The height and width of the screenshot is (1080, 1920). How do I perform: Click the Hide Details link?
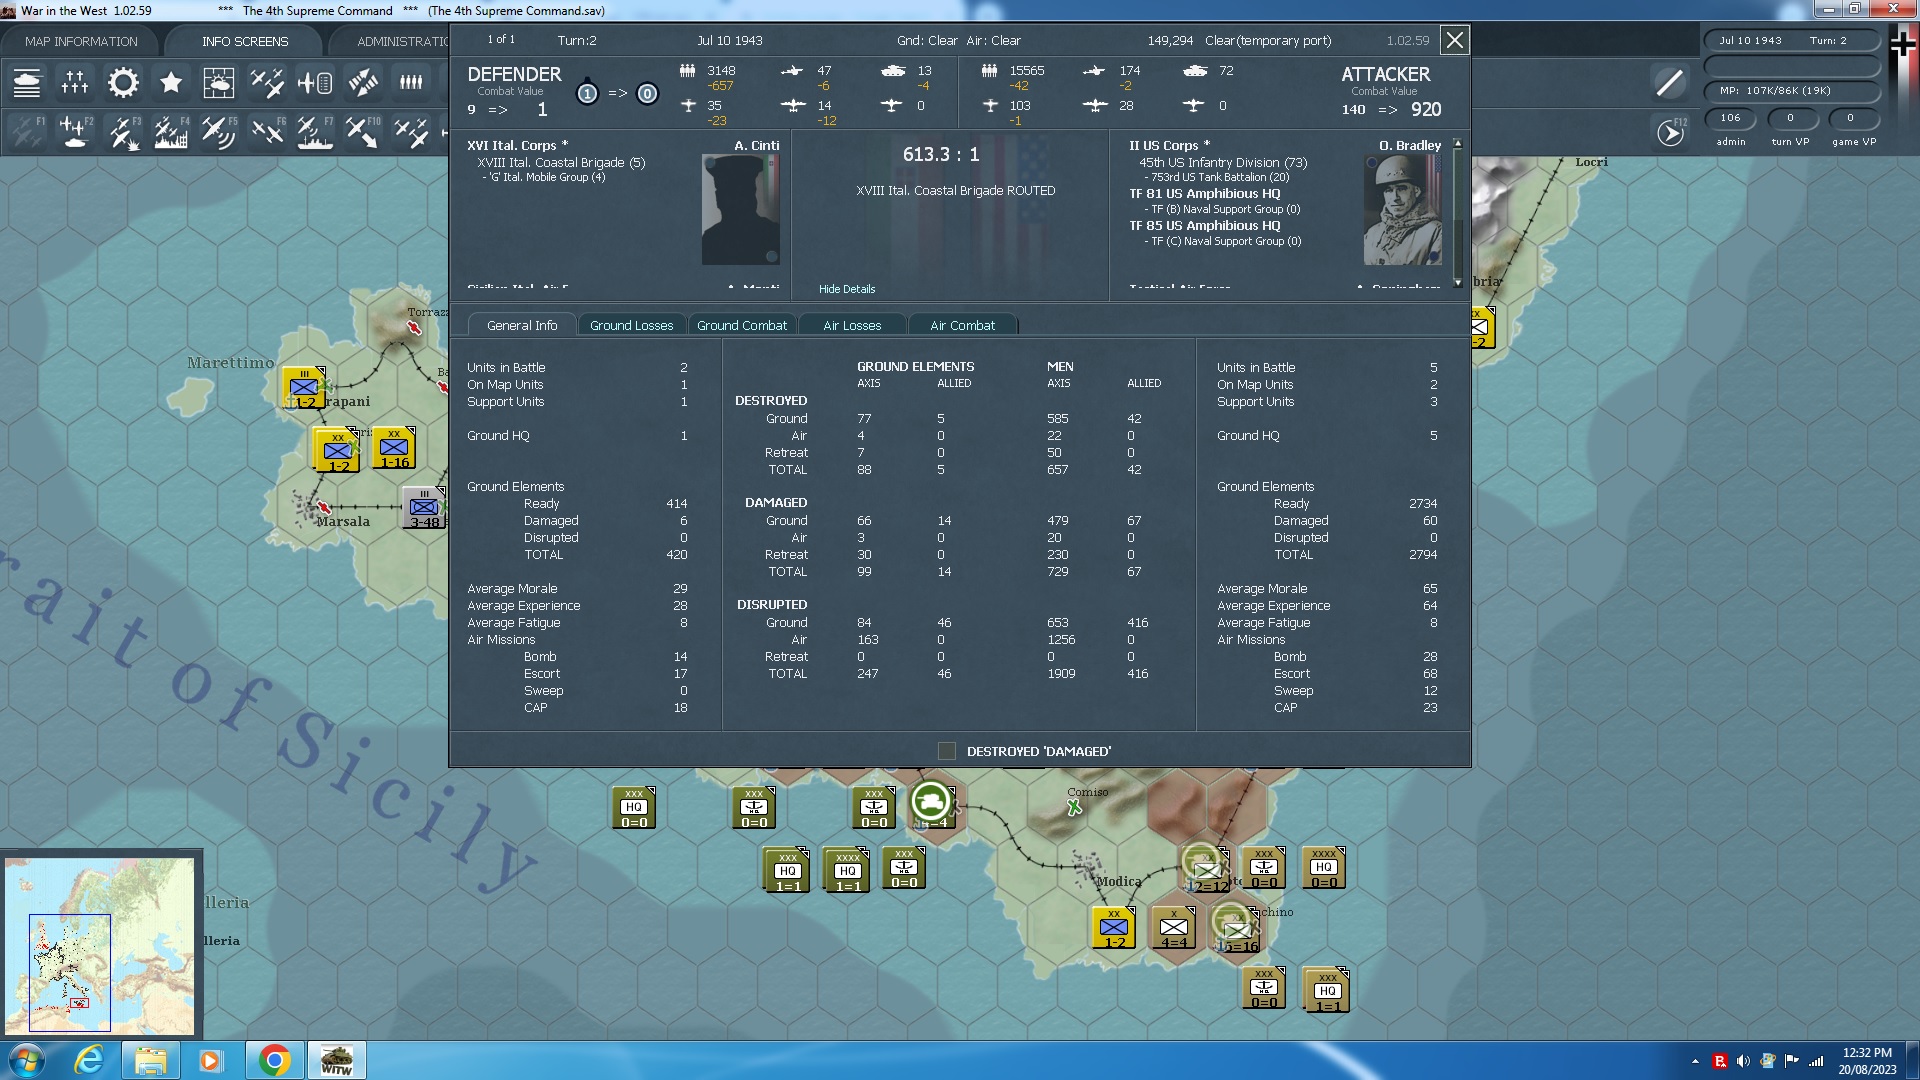tap(846, 289)
